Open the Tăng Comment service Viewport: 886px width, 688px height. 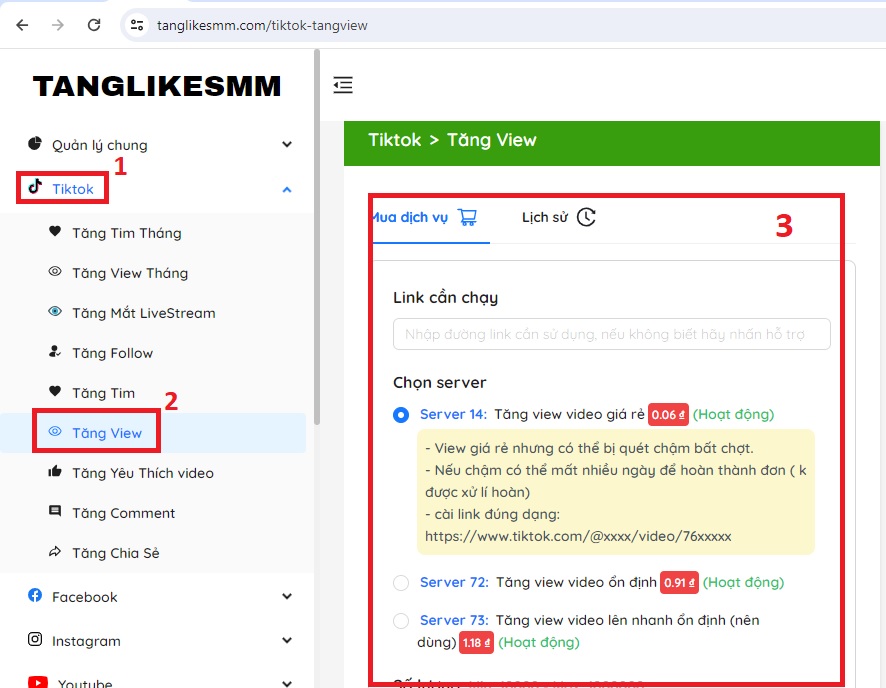124,513
